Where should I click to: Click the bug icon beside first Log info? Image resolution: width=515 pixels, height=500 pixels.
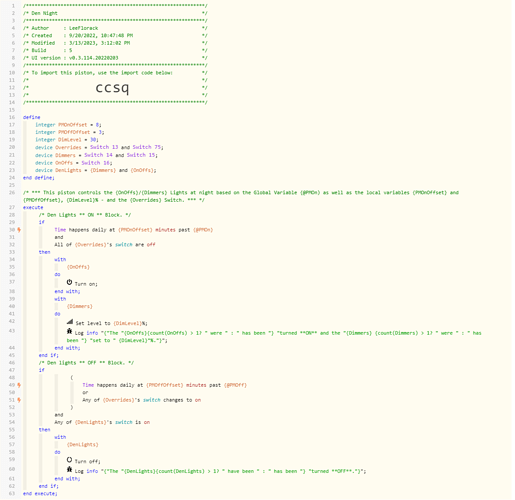pos(69,331)
